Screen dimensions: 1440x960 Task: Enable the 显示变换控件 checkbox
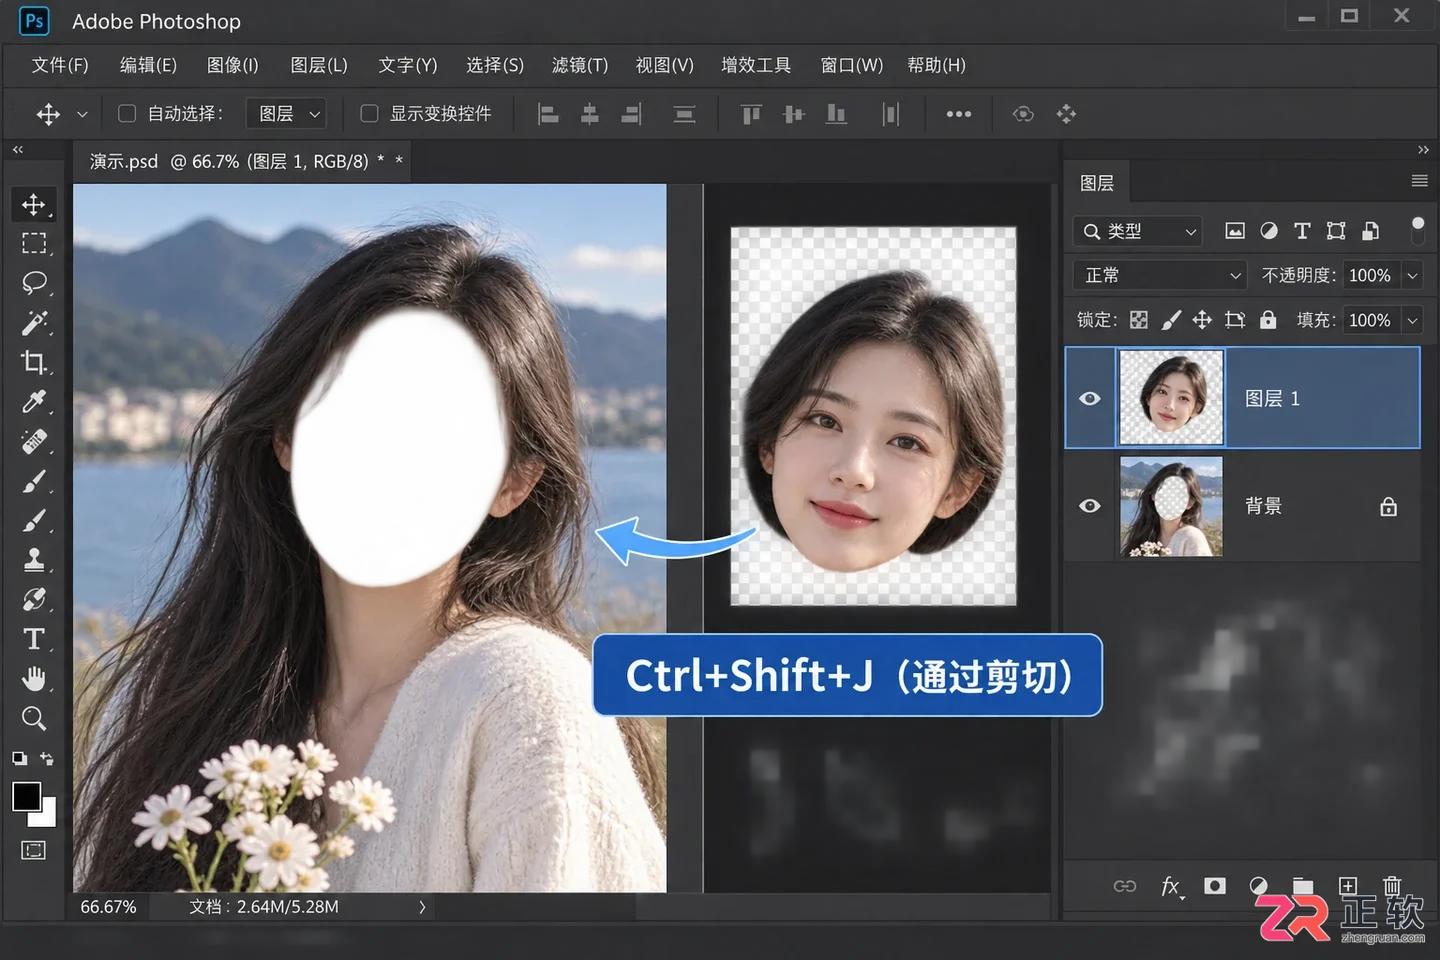(x=369, y=114)
